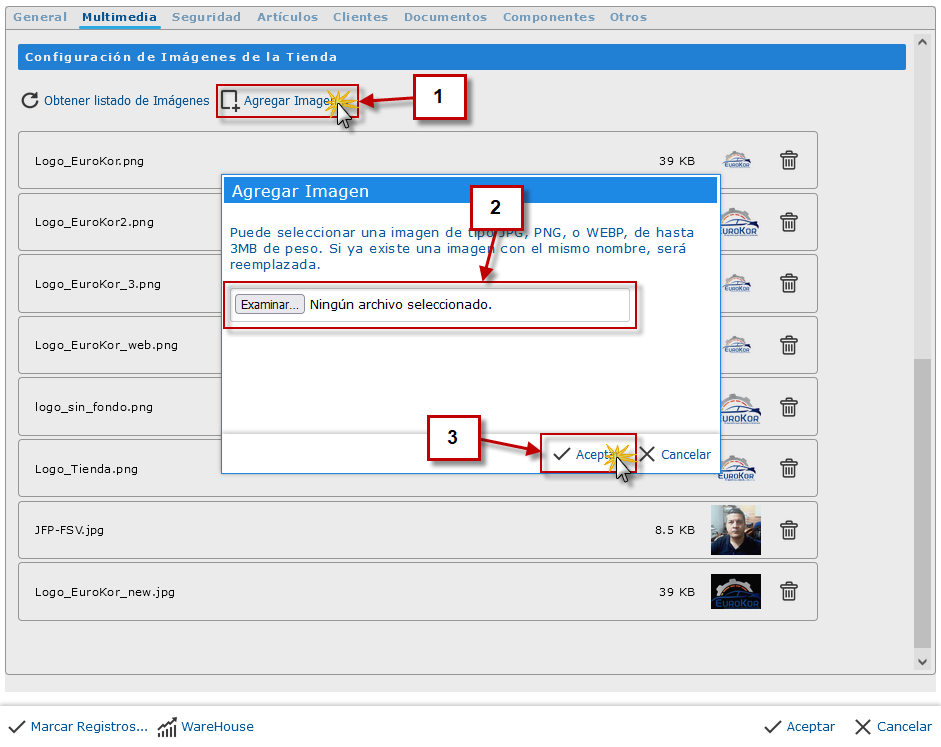This screenshot has height=747, width=941.
Task: Delete the Logo_EuroKor2.png image
Action: (x=789, y=222)
